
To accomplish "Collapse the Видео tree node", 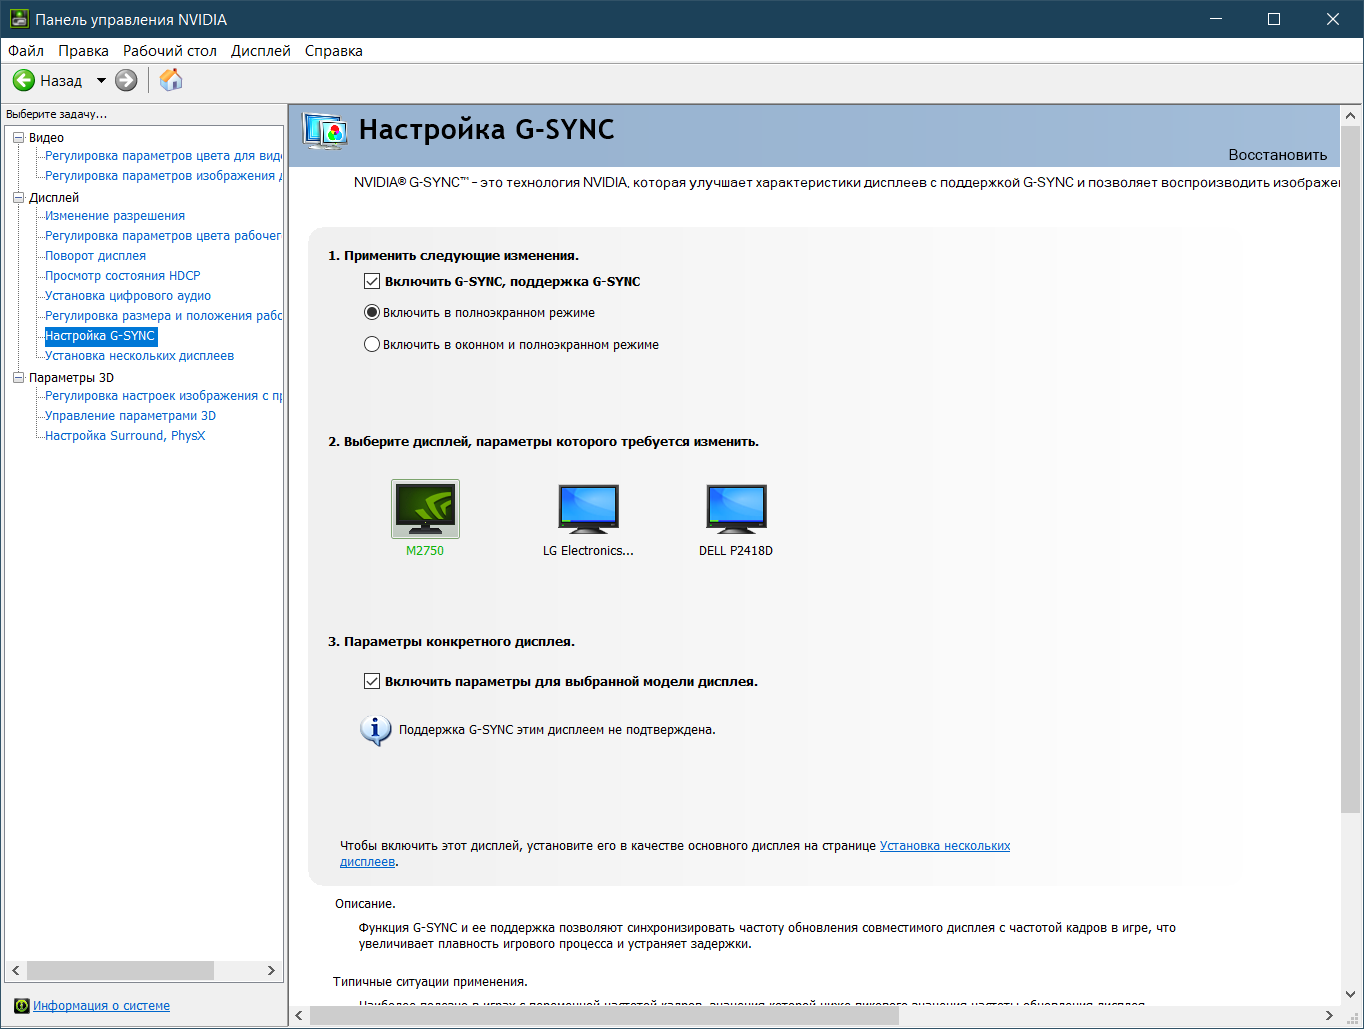I will click(x=18, y=138).
